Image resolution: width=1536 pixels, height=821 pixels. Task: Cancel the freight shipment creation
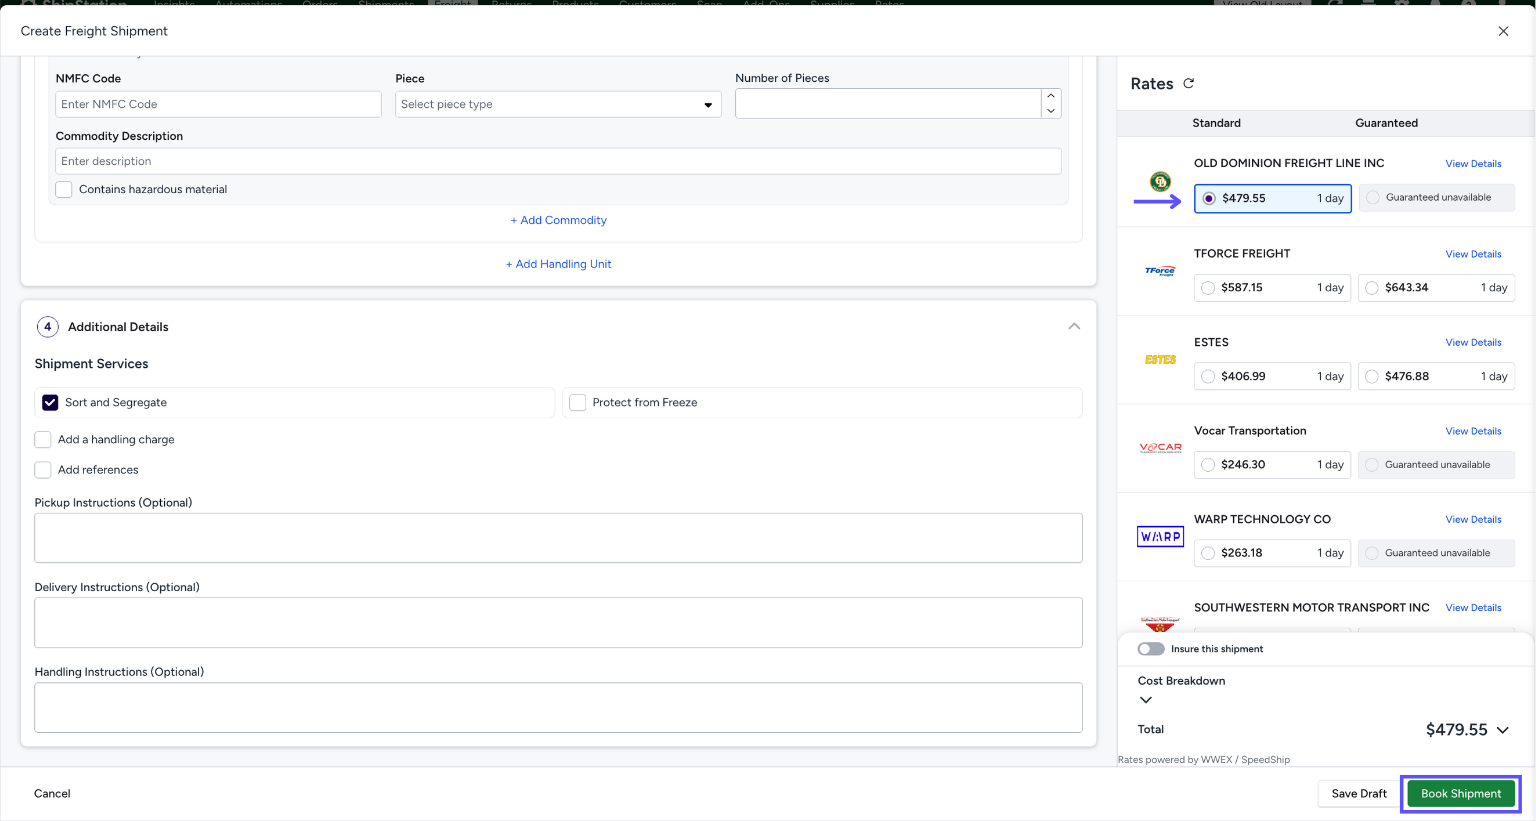(x=52, y=794)
